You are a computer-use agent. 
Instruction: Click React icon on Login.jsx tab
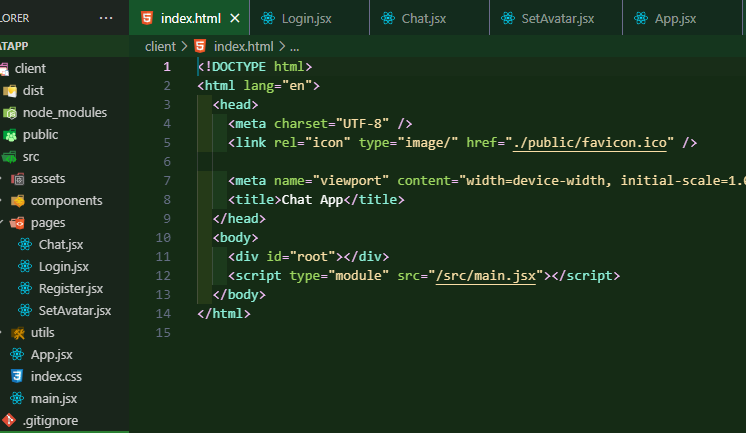coord(268,18)
